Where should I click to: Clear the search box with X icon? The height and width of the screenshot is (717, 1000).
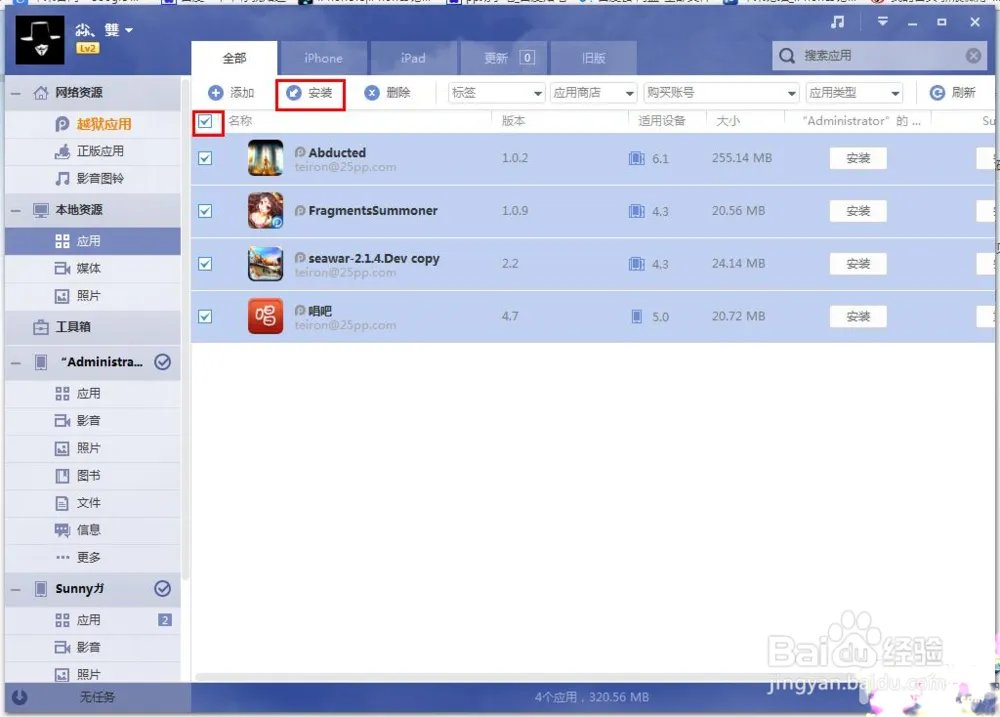973,56
